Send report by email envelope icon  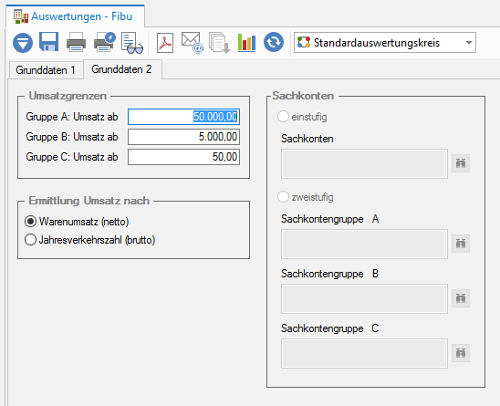(x=192, y=43)
